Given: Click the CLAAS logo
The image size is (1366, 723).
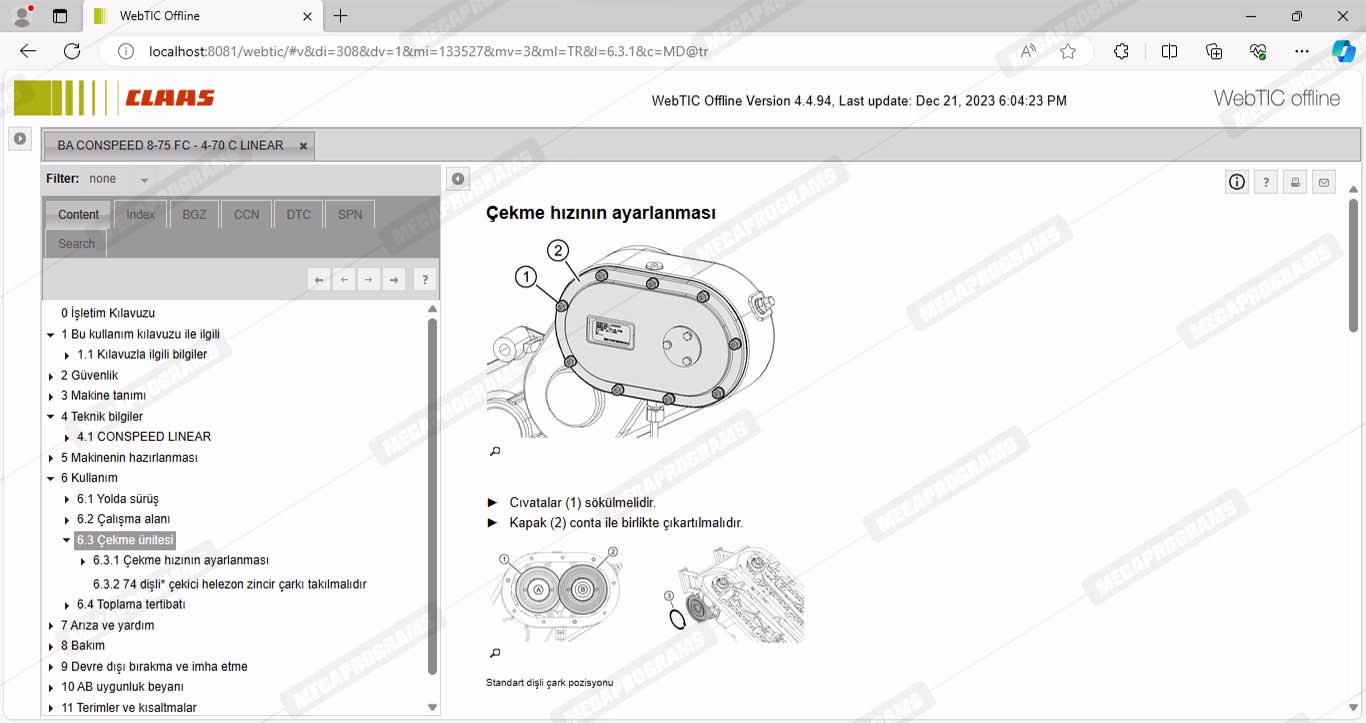Looking at the screenshot, I should [170, 98].
